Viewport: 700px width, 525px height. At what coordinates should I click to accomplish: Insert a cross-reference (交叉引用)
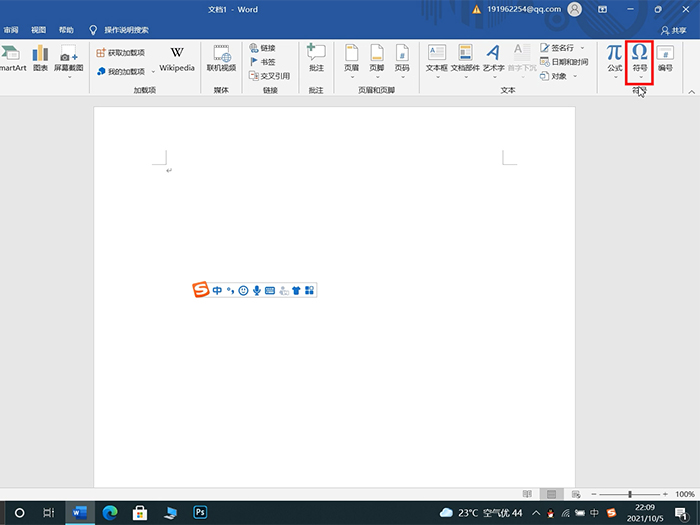[x=270, y=76]
